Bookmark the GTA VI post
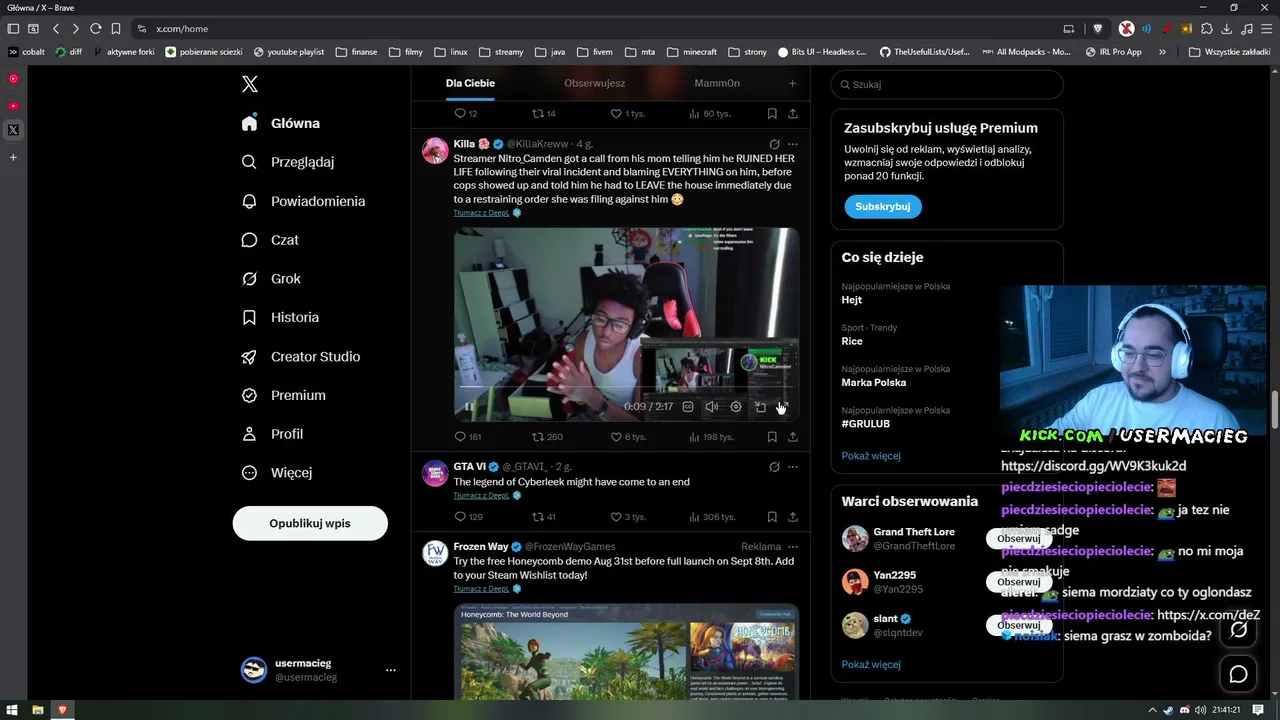The height and width of the screenshot is (720, 1280). tap(772, 517)
